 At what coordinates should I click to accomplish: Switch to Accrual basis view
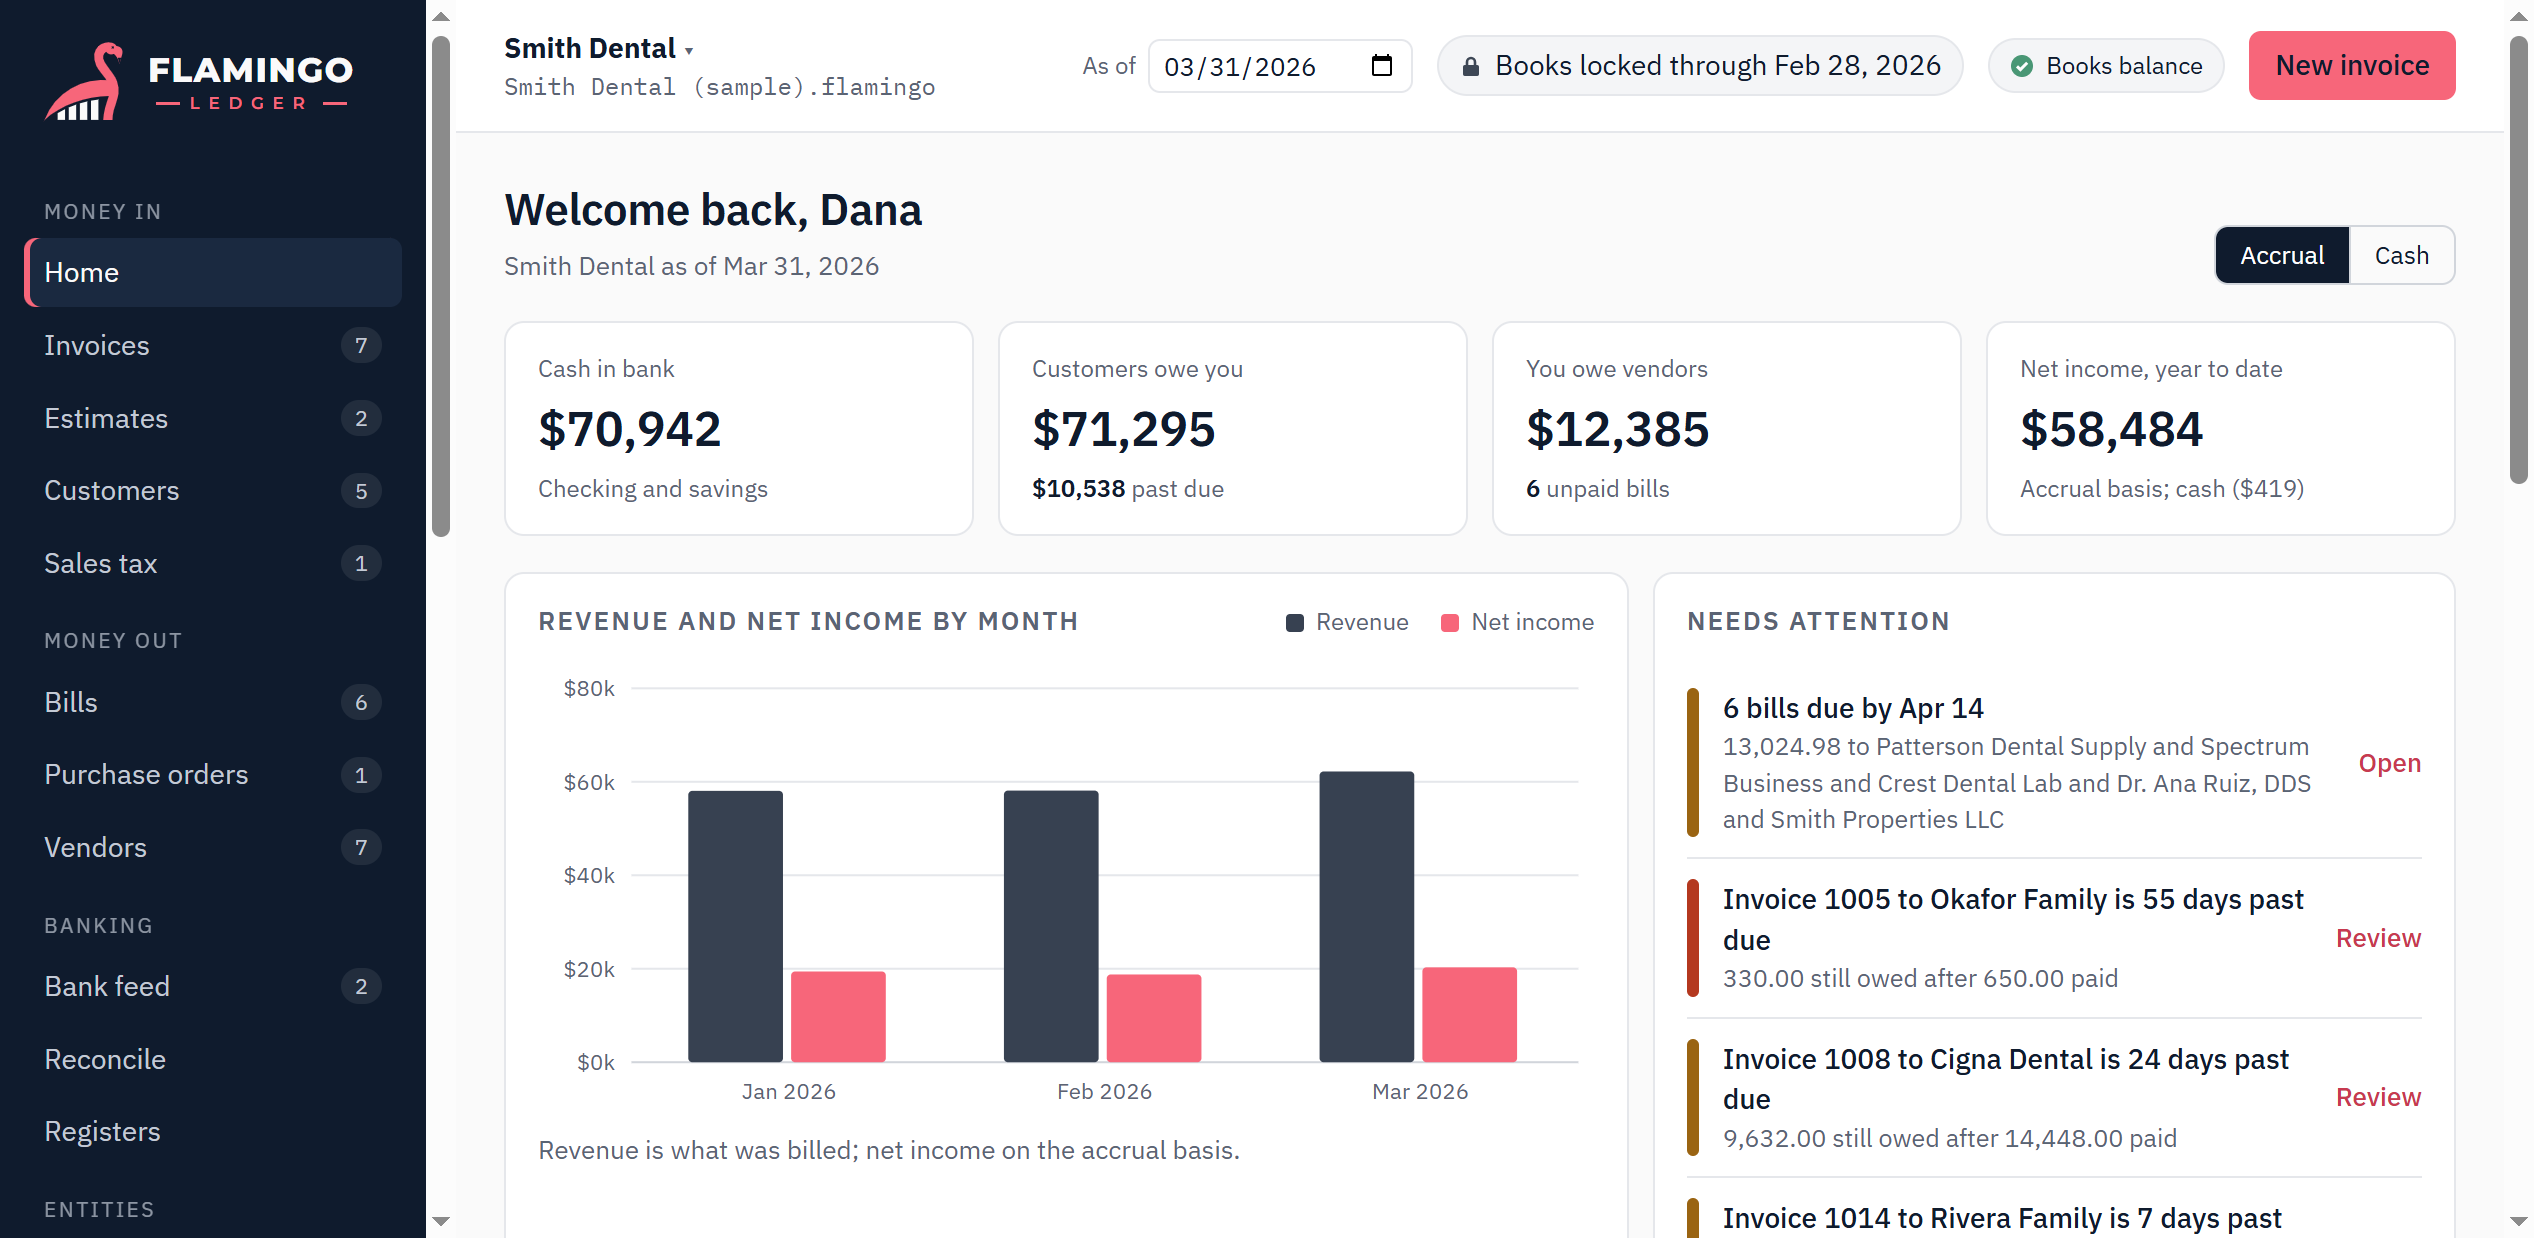2281,255
